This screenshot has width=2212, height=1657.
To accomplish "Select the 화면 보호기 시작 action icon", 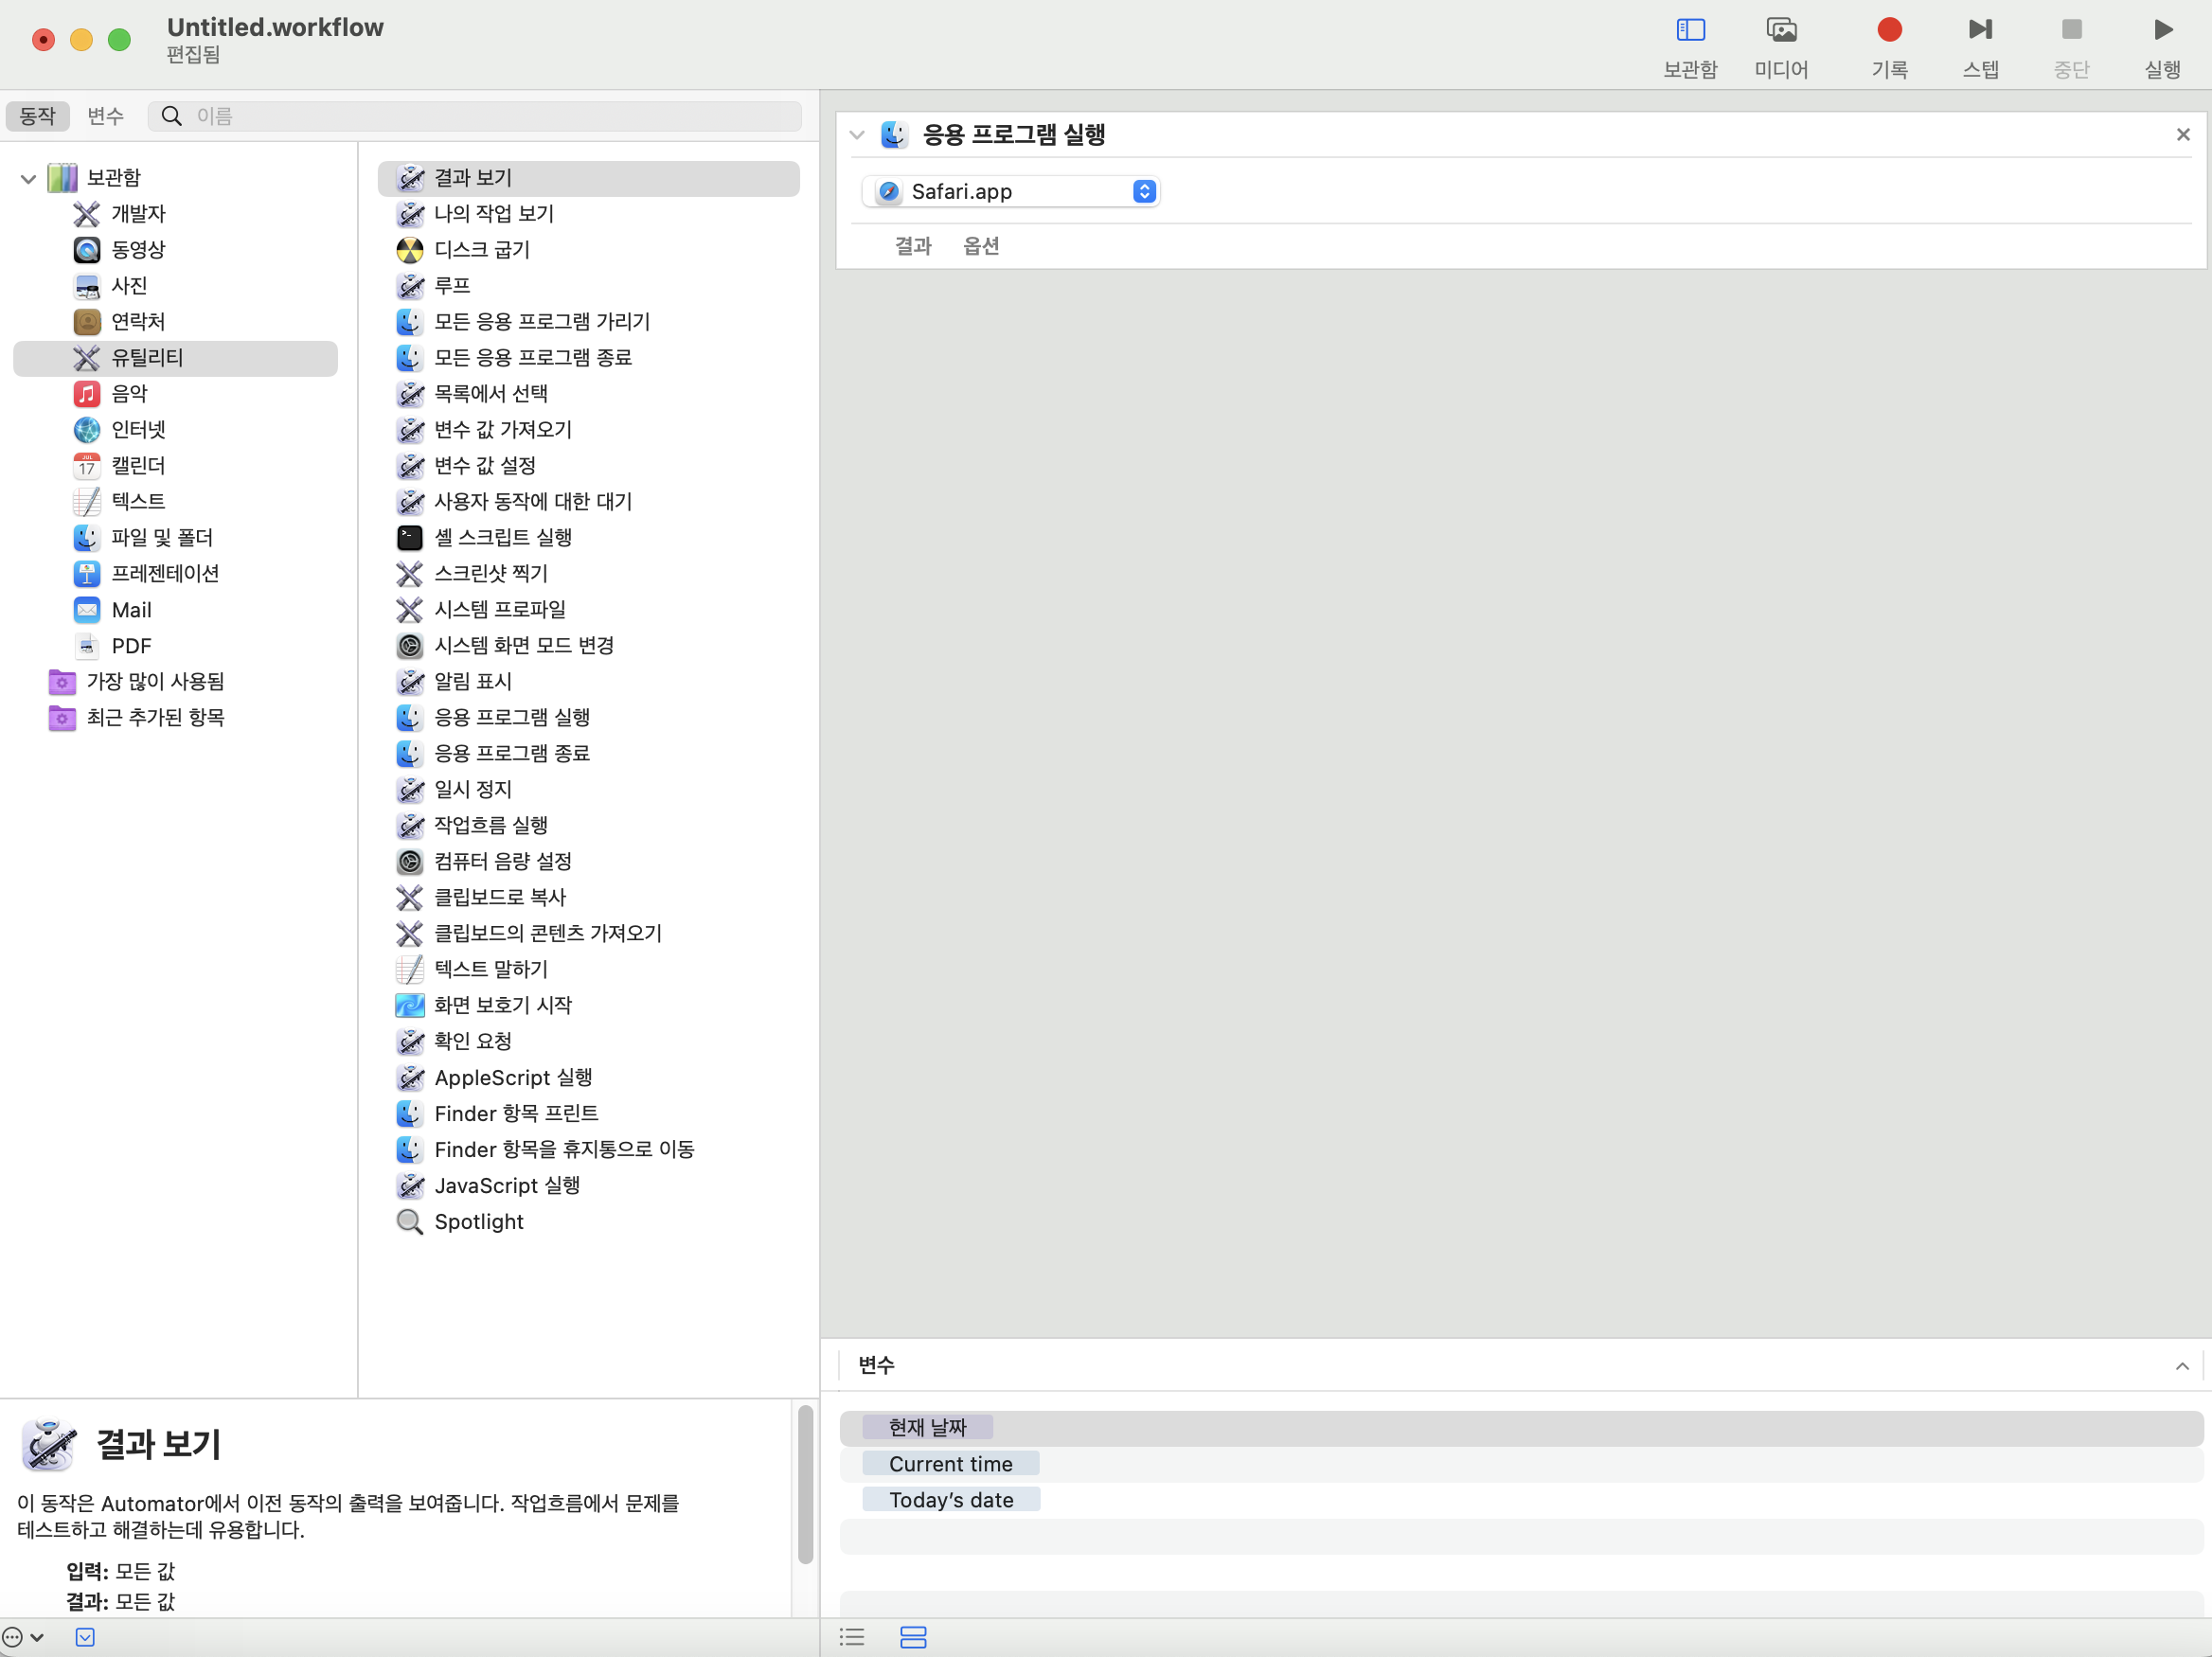I will 410,1006.
